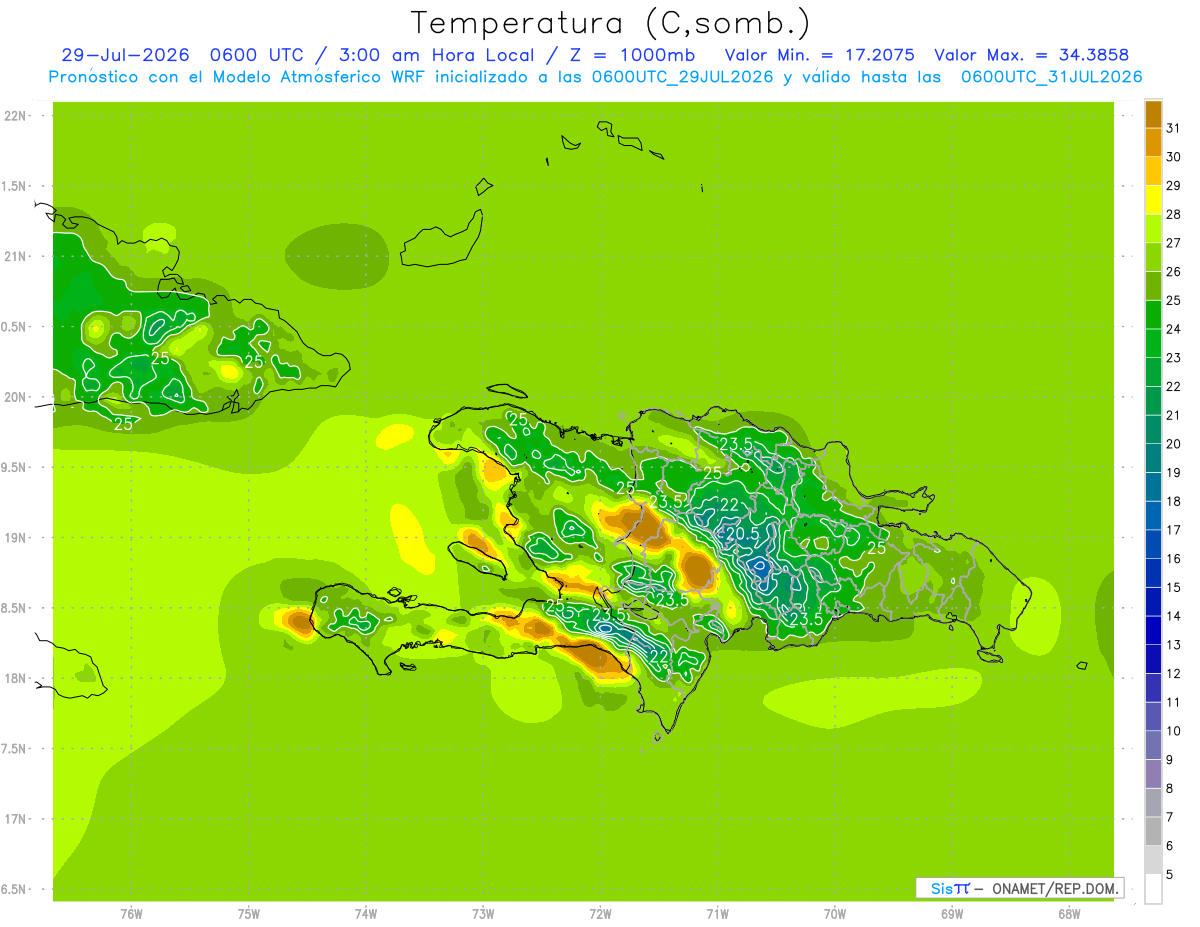
Task: Pick the orange swatch between 30 and 31
Action: [x=1153, y=142]
